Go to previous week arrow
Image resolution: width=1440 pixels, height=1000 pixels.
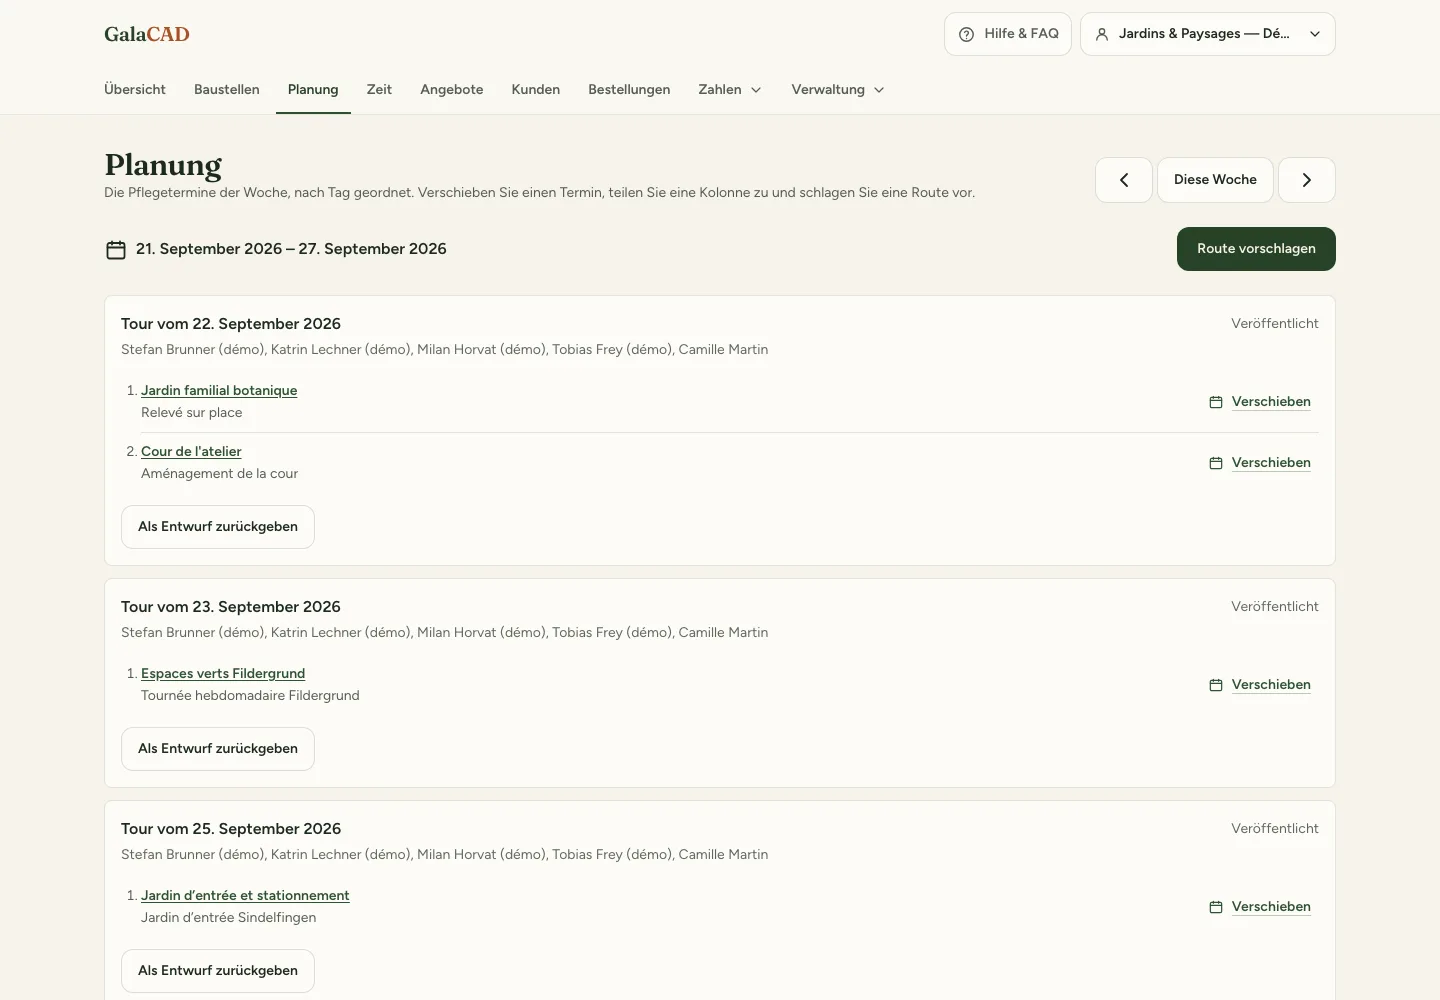tap(1124, 180)
